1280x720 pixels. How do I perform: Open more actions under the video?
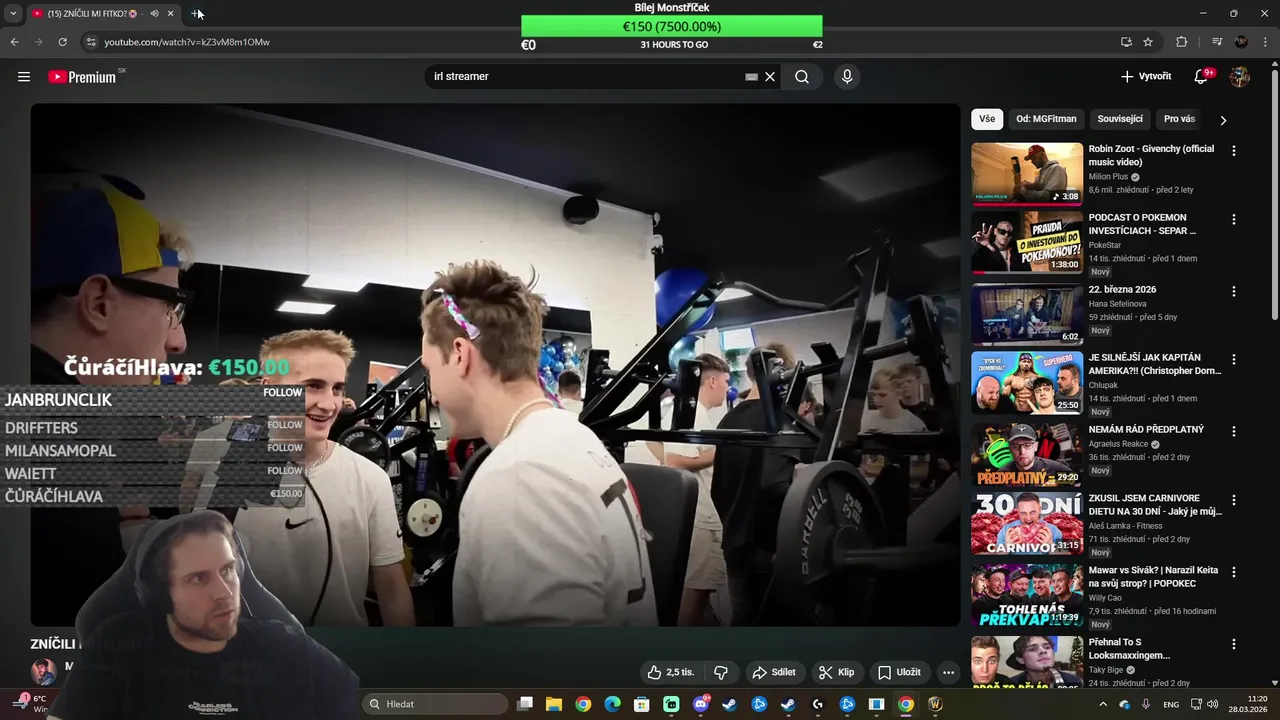948,672
